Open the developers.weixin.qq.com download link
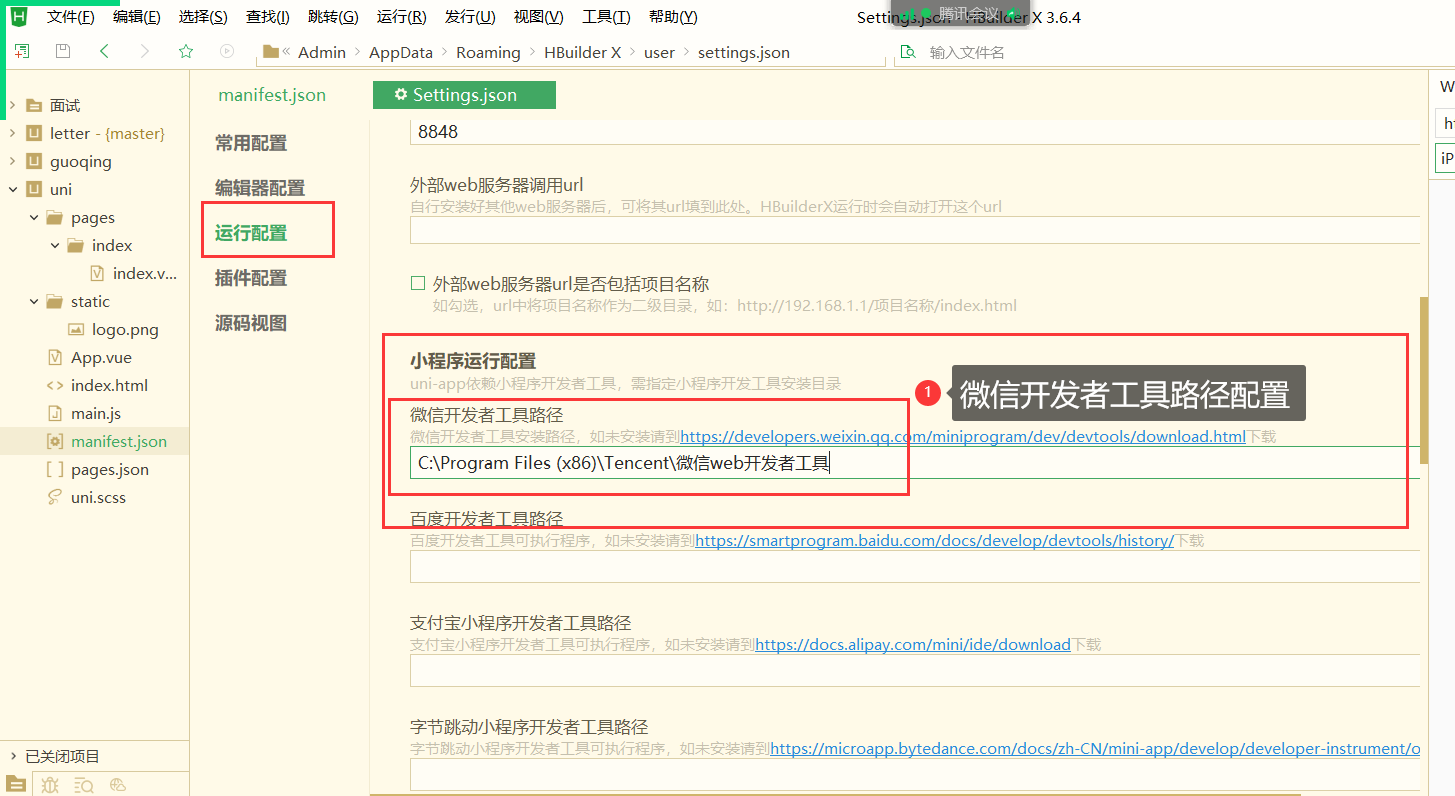The image size is (1455, 796). (962, 437)
